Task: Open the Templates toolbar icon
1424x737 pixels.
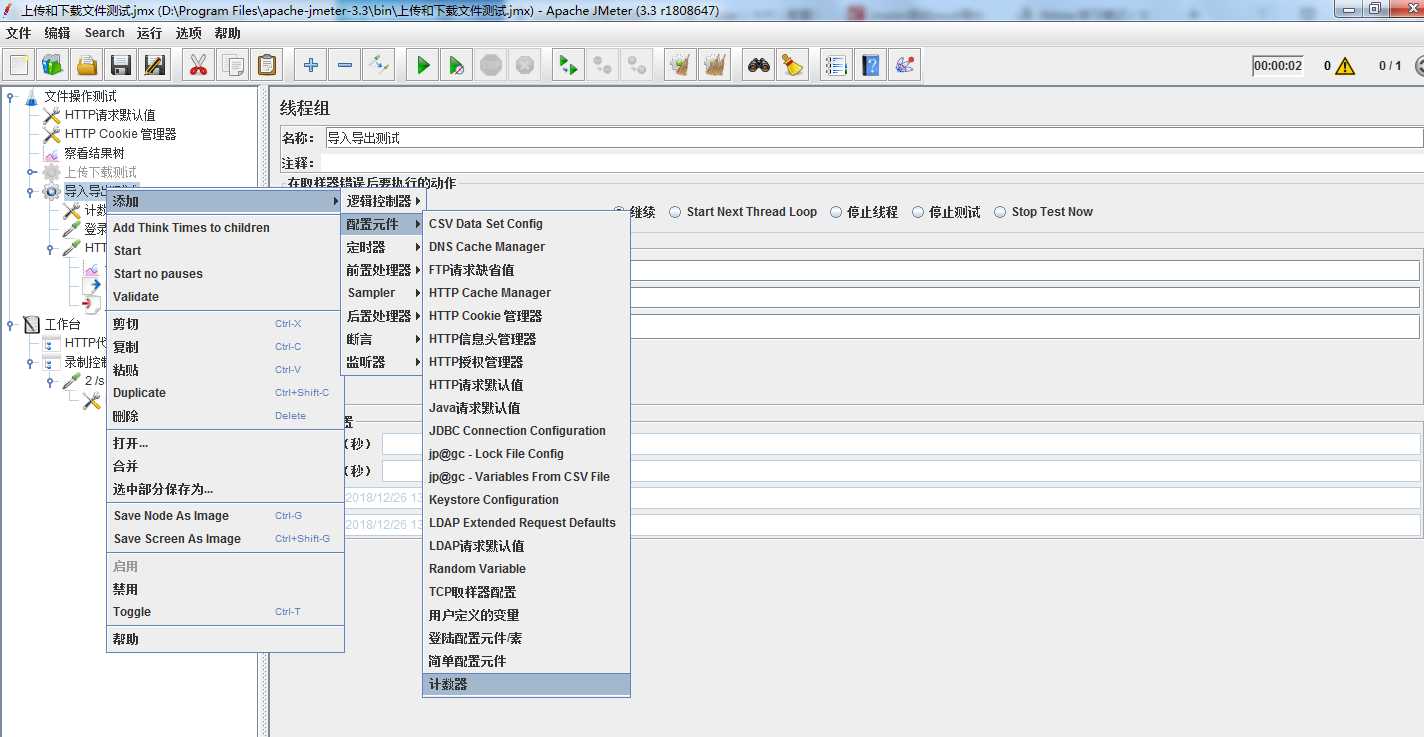Action: (53, 65)
